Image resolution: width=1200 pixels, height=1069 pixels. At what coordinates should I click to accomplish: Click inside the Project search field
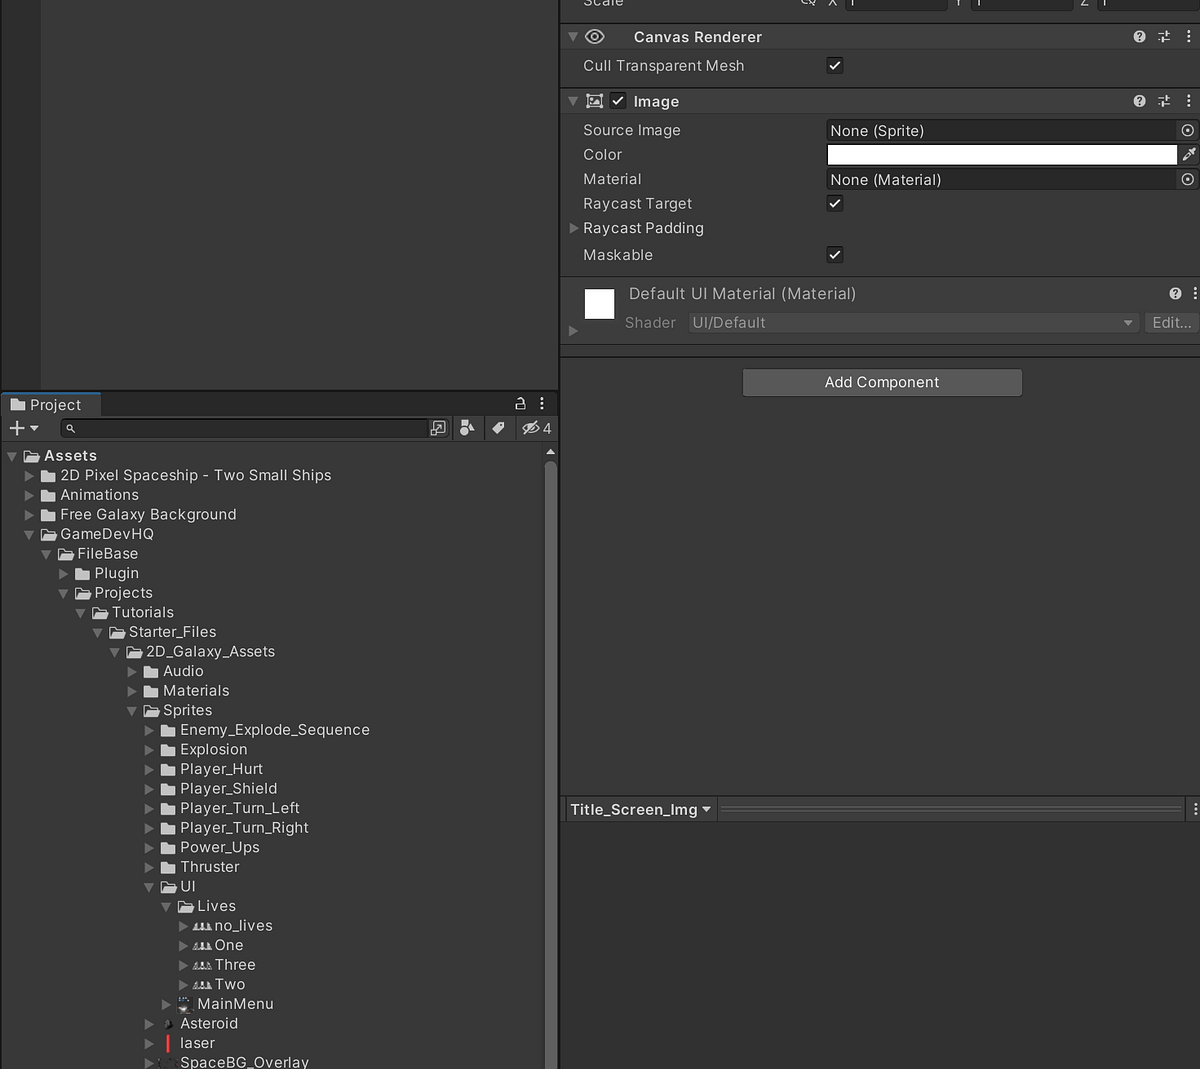(250, 428)
